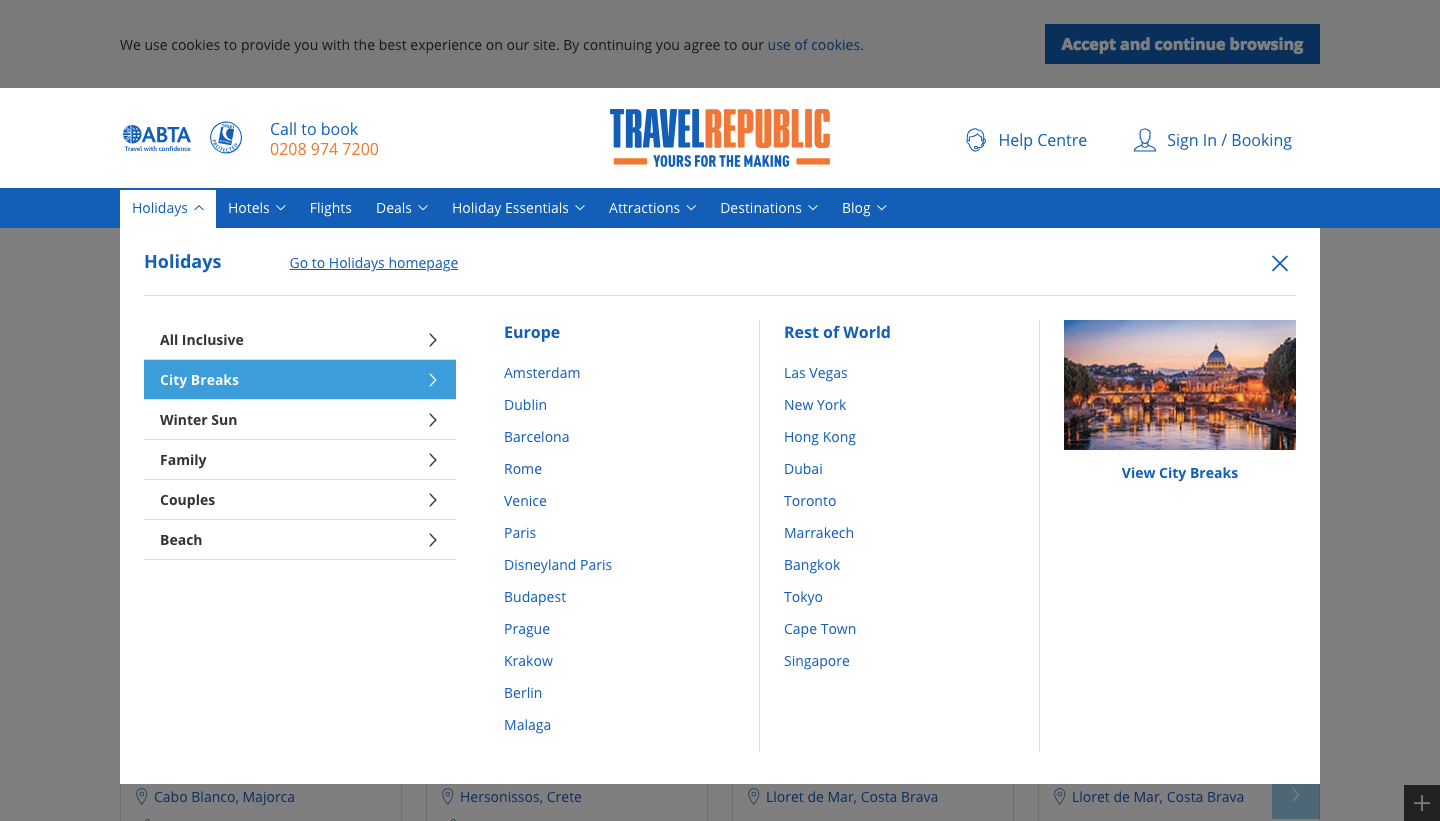Choose Budapest from Europe list
Image resolution: width=1440 pixels, height=821 pixels.
coord(535,597)
